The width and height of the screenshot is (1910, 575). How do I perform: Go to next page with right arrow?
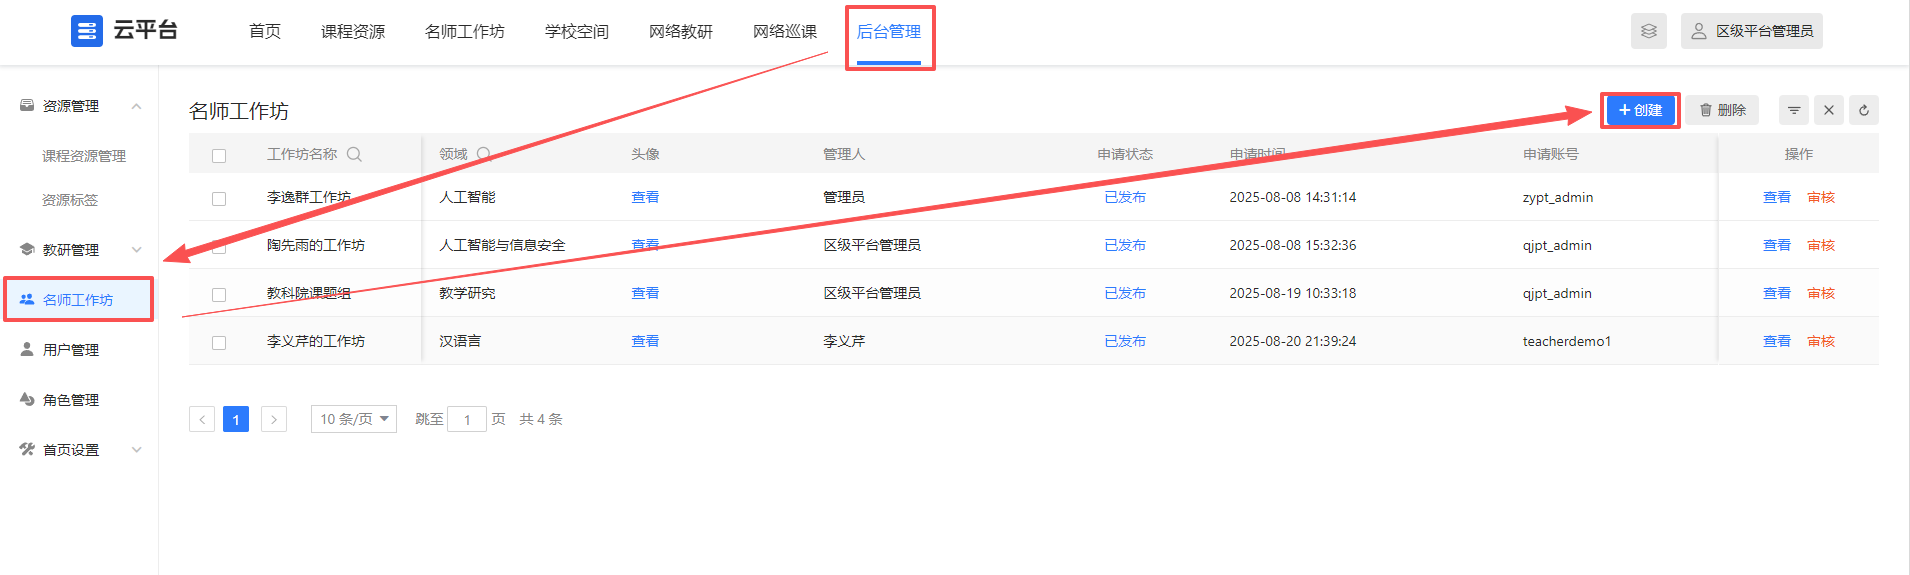(x=274, y=419)
